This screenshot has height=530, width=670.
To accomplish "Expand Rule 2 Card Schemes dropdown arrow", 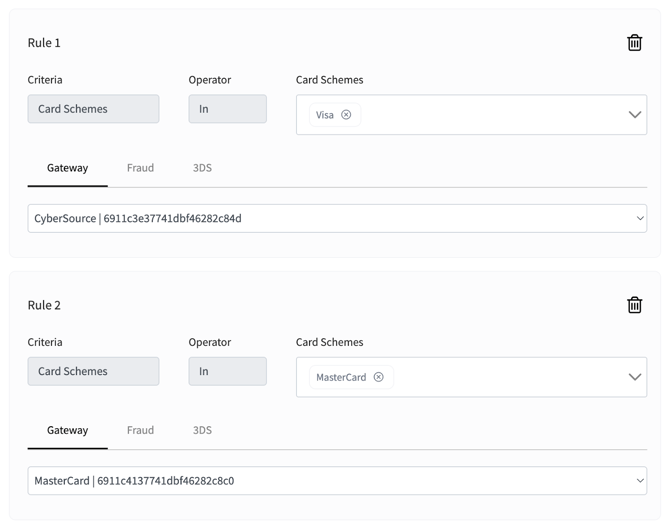I will (634, 377).
